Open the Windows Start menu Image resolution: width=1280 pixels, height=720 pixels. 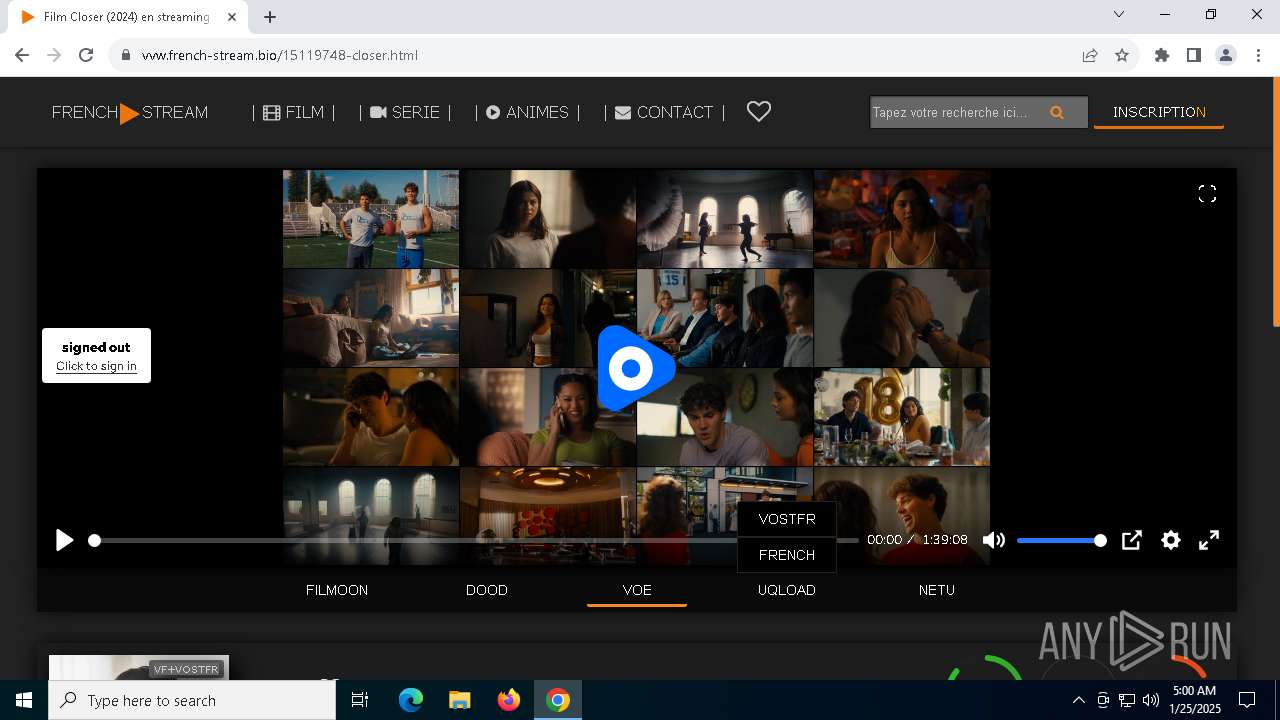coord(24,700)
